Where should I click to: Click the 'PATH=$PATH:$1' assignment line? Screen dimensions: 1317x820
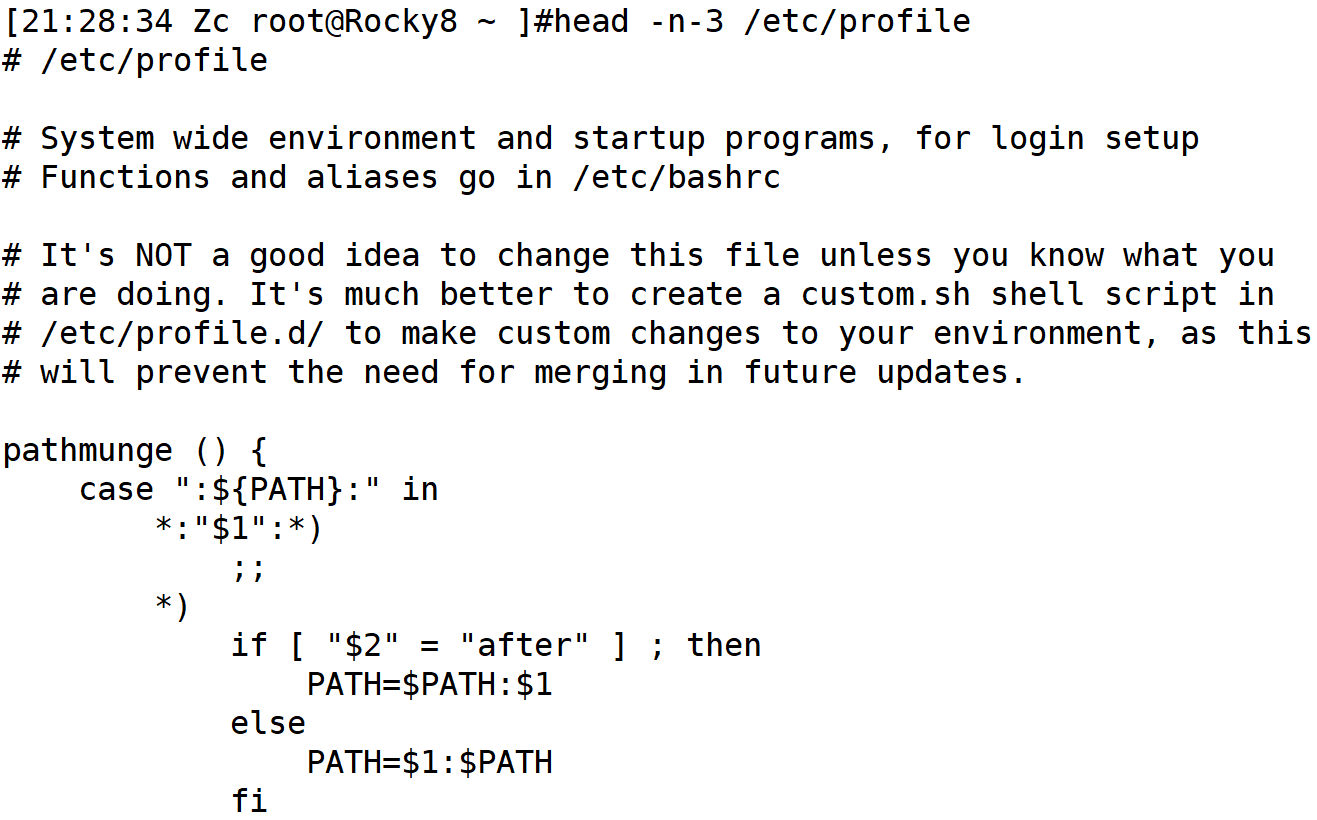coord(430,684)
